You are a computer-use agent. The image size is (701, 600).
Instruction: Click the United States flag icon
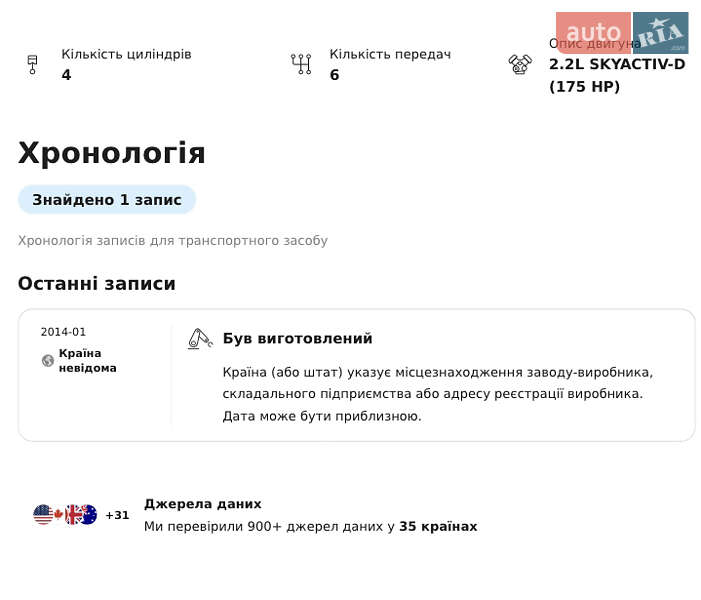click(x=43, y=515)
